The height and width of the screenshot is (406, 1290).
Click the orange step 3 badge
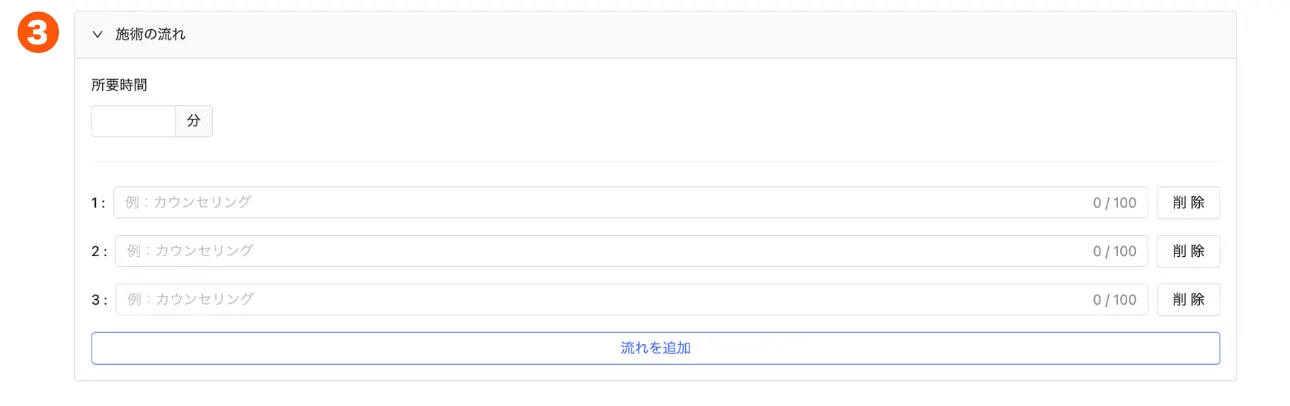click(x=39, y=34)
